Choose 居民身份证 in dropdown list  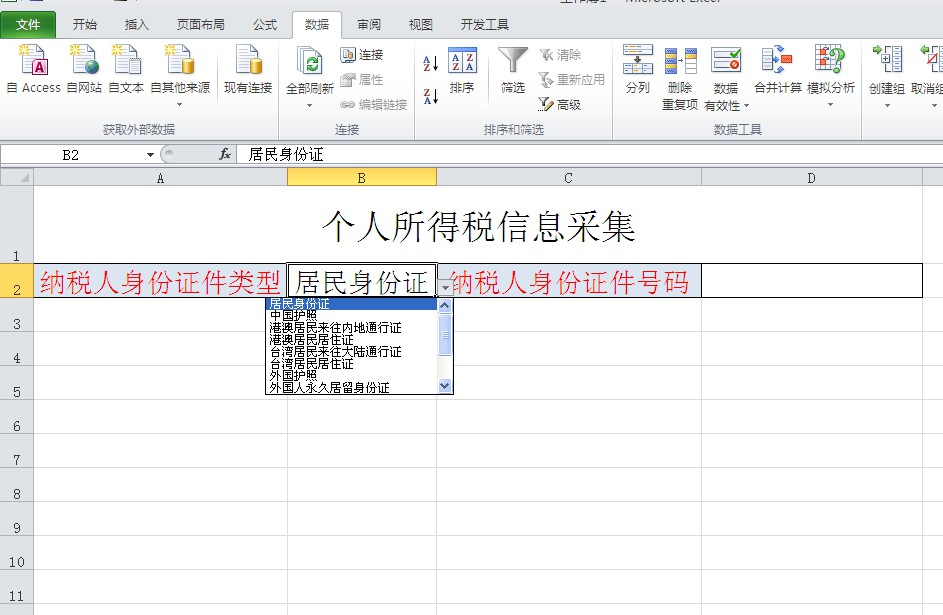[351, 304]
